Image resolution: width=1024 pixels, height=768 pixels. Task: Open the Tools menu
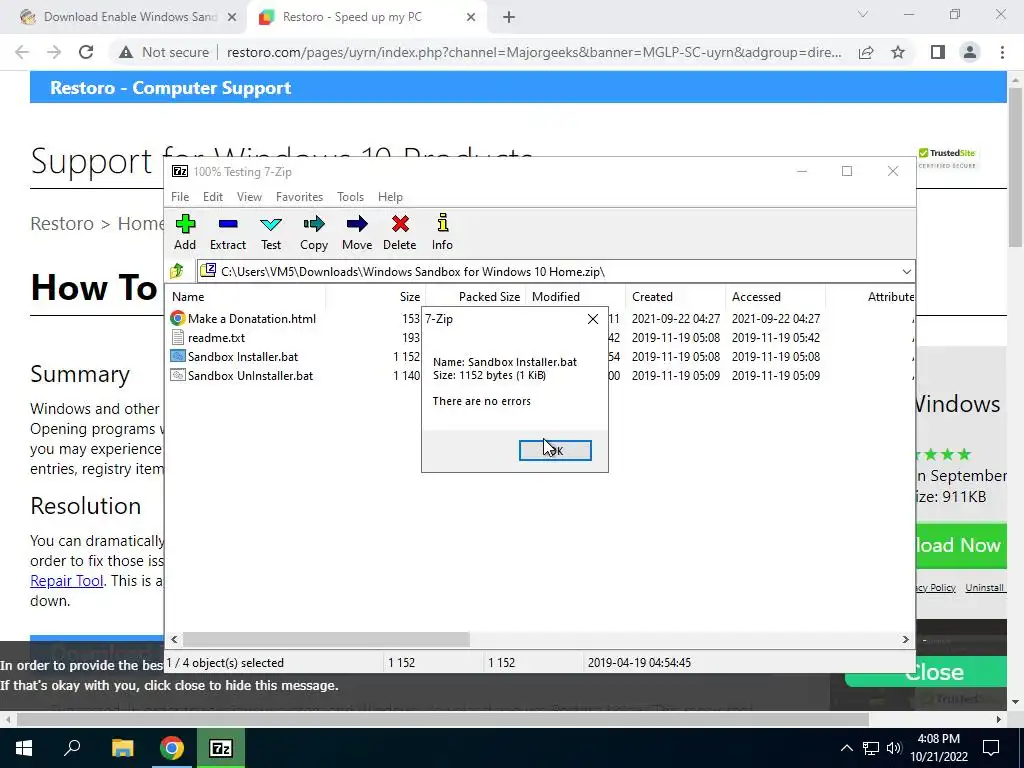click(351, 197)
